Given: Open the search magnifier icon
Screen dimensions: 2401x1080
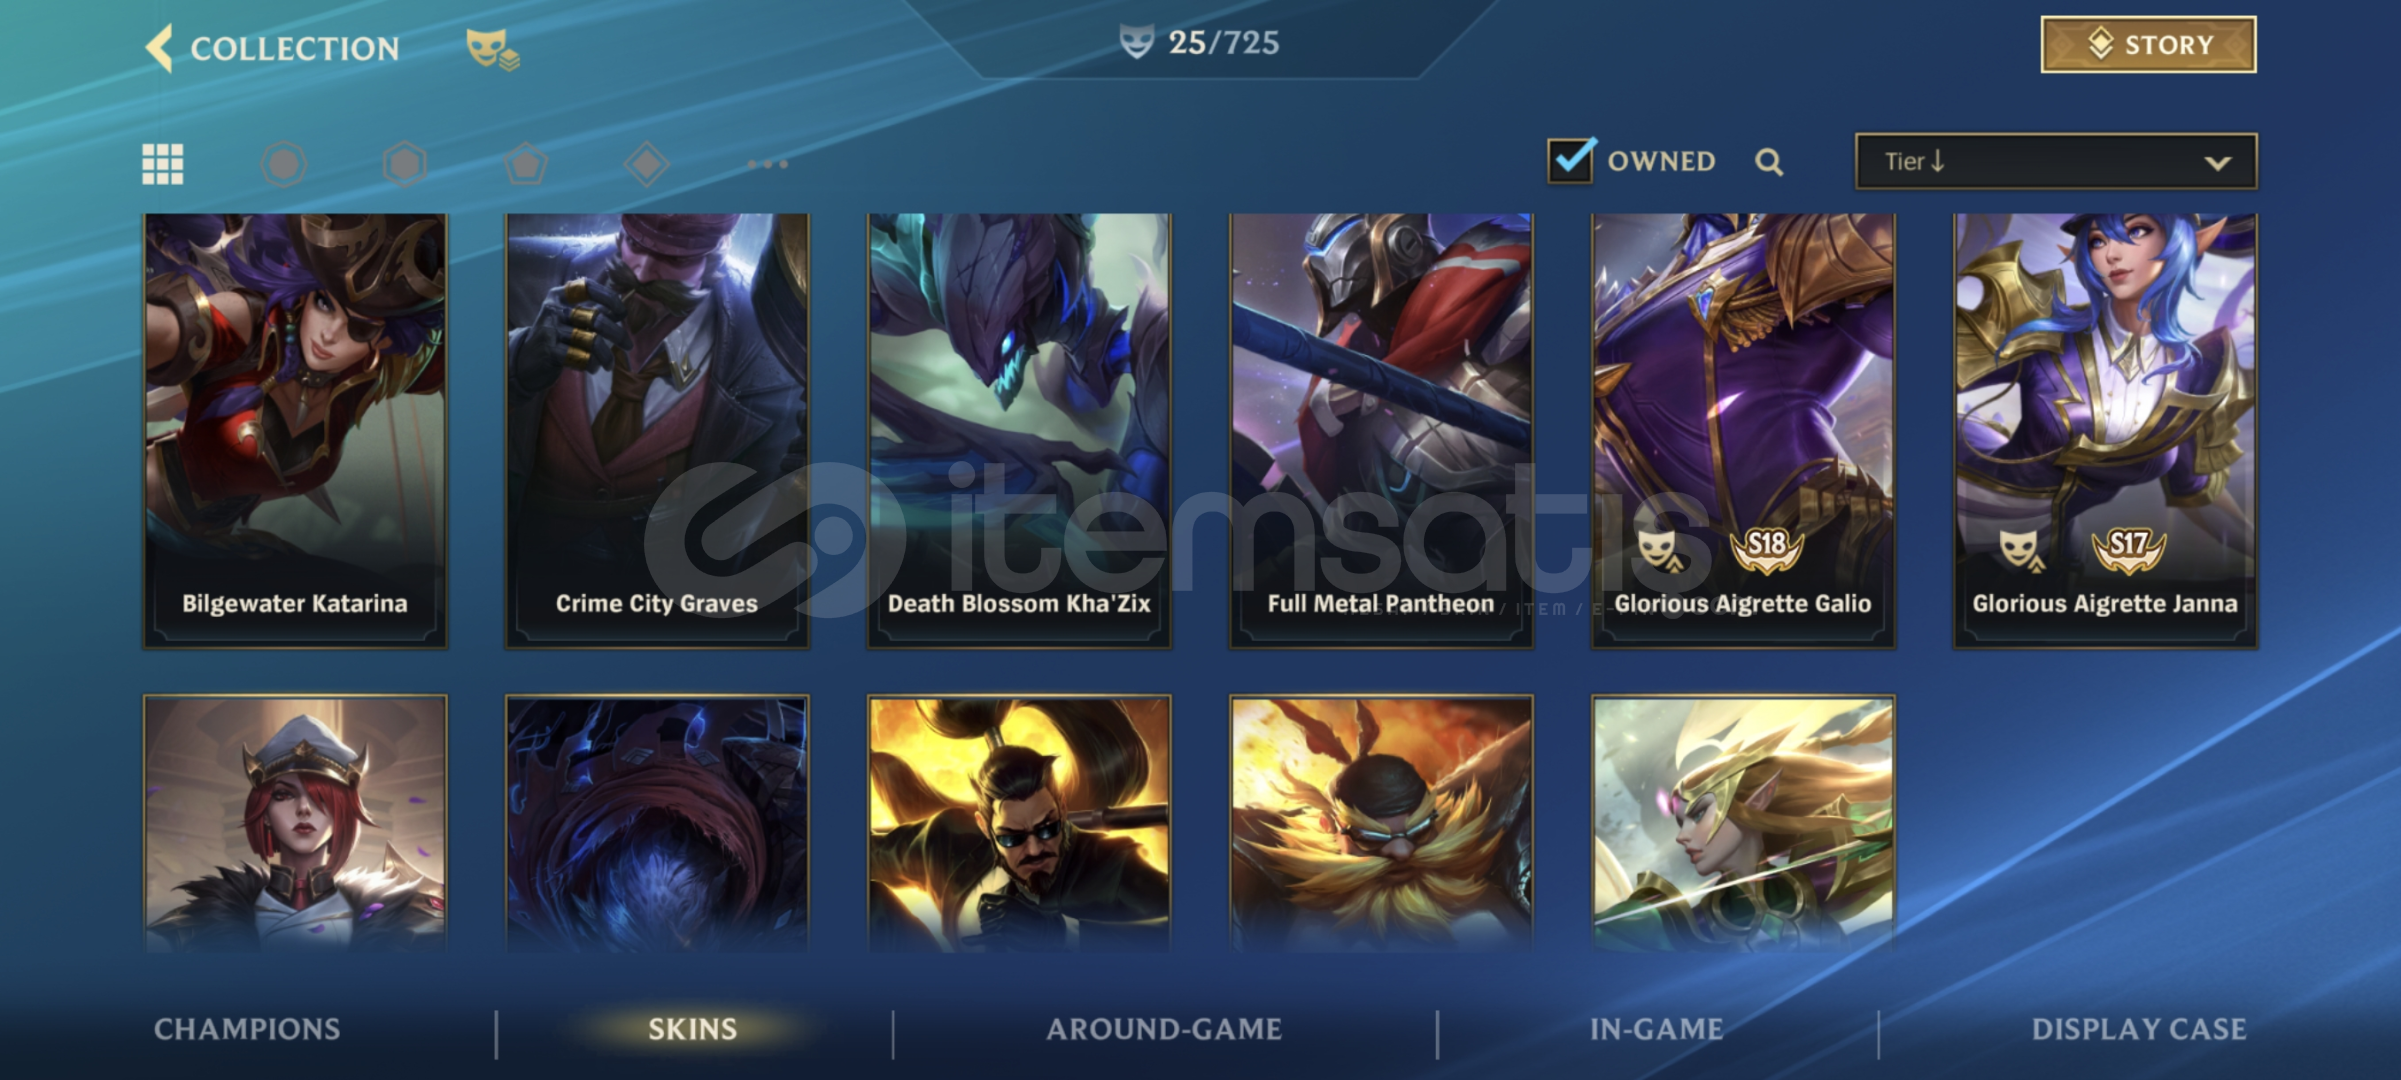Looking at the screenshot, I should coord(1769,162).
